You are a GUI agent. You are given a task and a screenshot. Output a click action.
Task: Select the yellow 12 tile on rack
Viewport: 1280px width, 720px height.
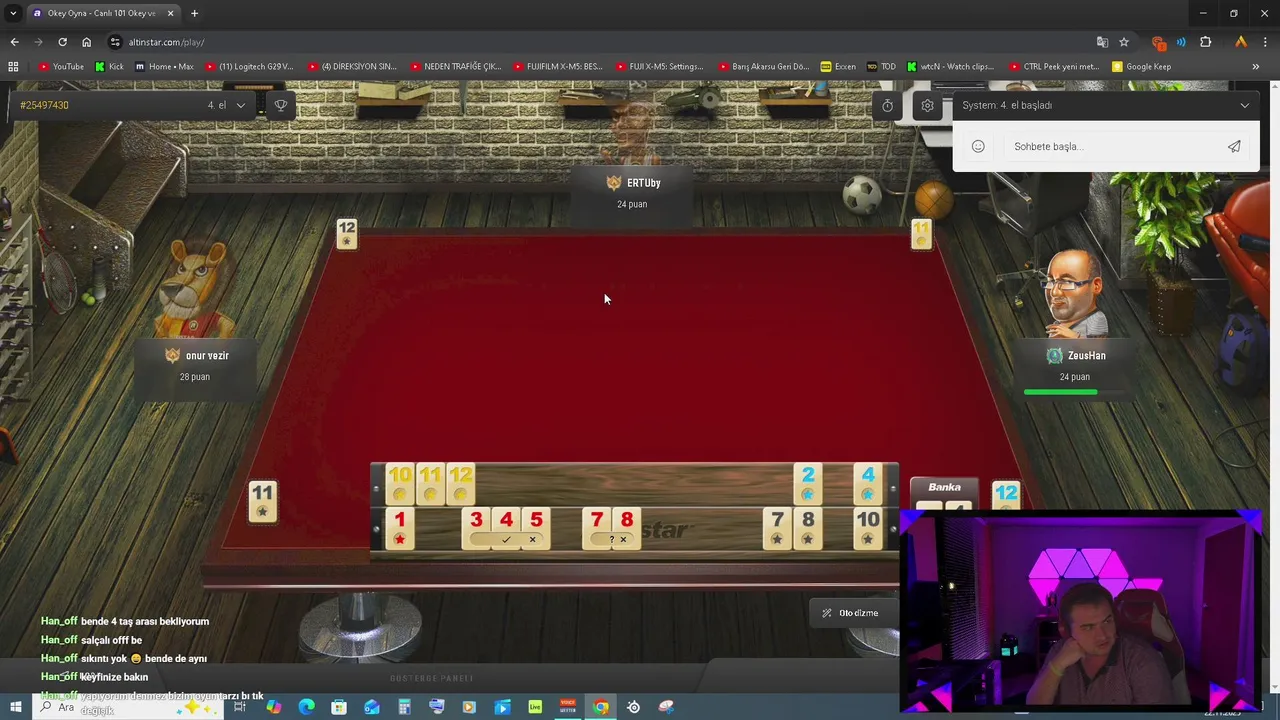pos(460,485)
